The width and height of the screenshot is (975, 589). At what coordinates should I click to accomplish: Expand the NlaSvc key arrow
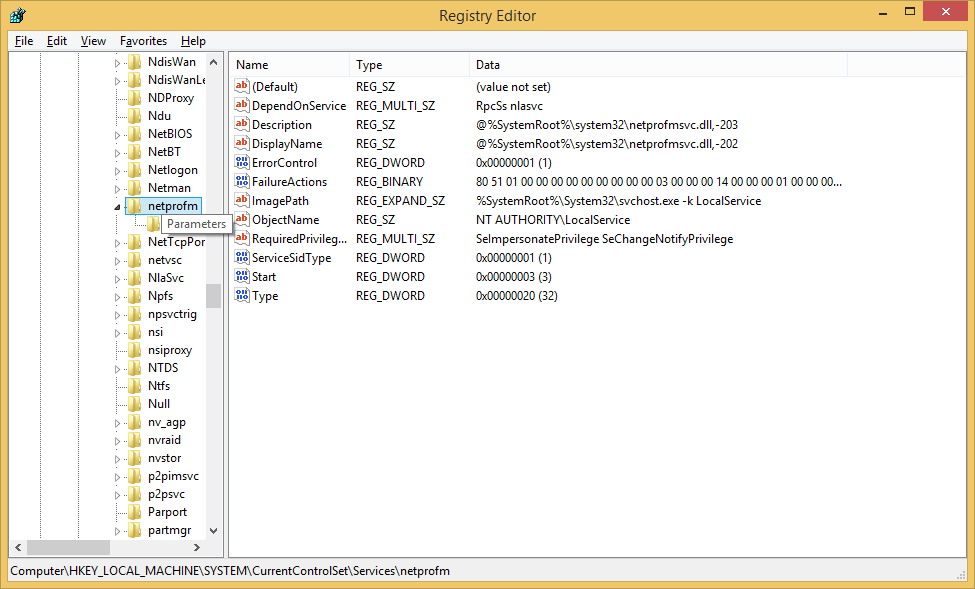117,278
